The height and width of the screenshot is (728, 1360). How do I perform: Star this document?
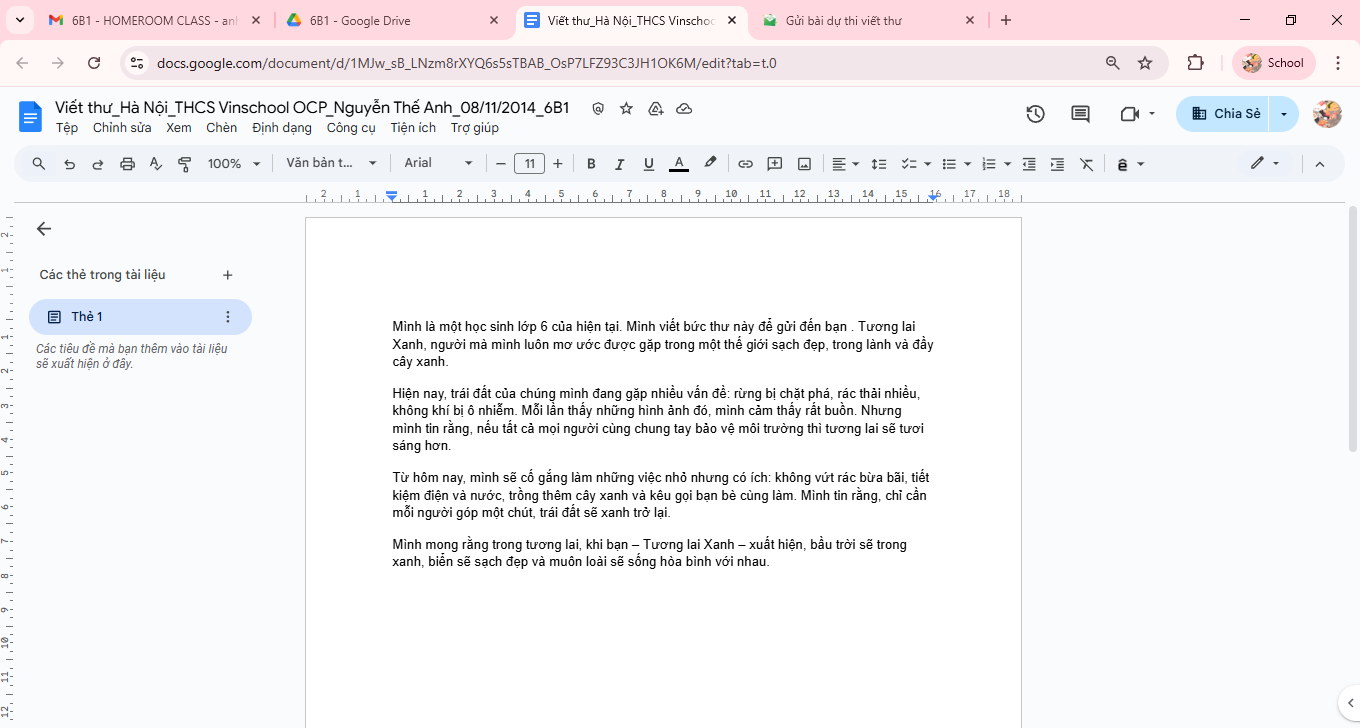626,108
